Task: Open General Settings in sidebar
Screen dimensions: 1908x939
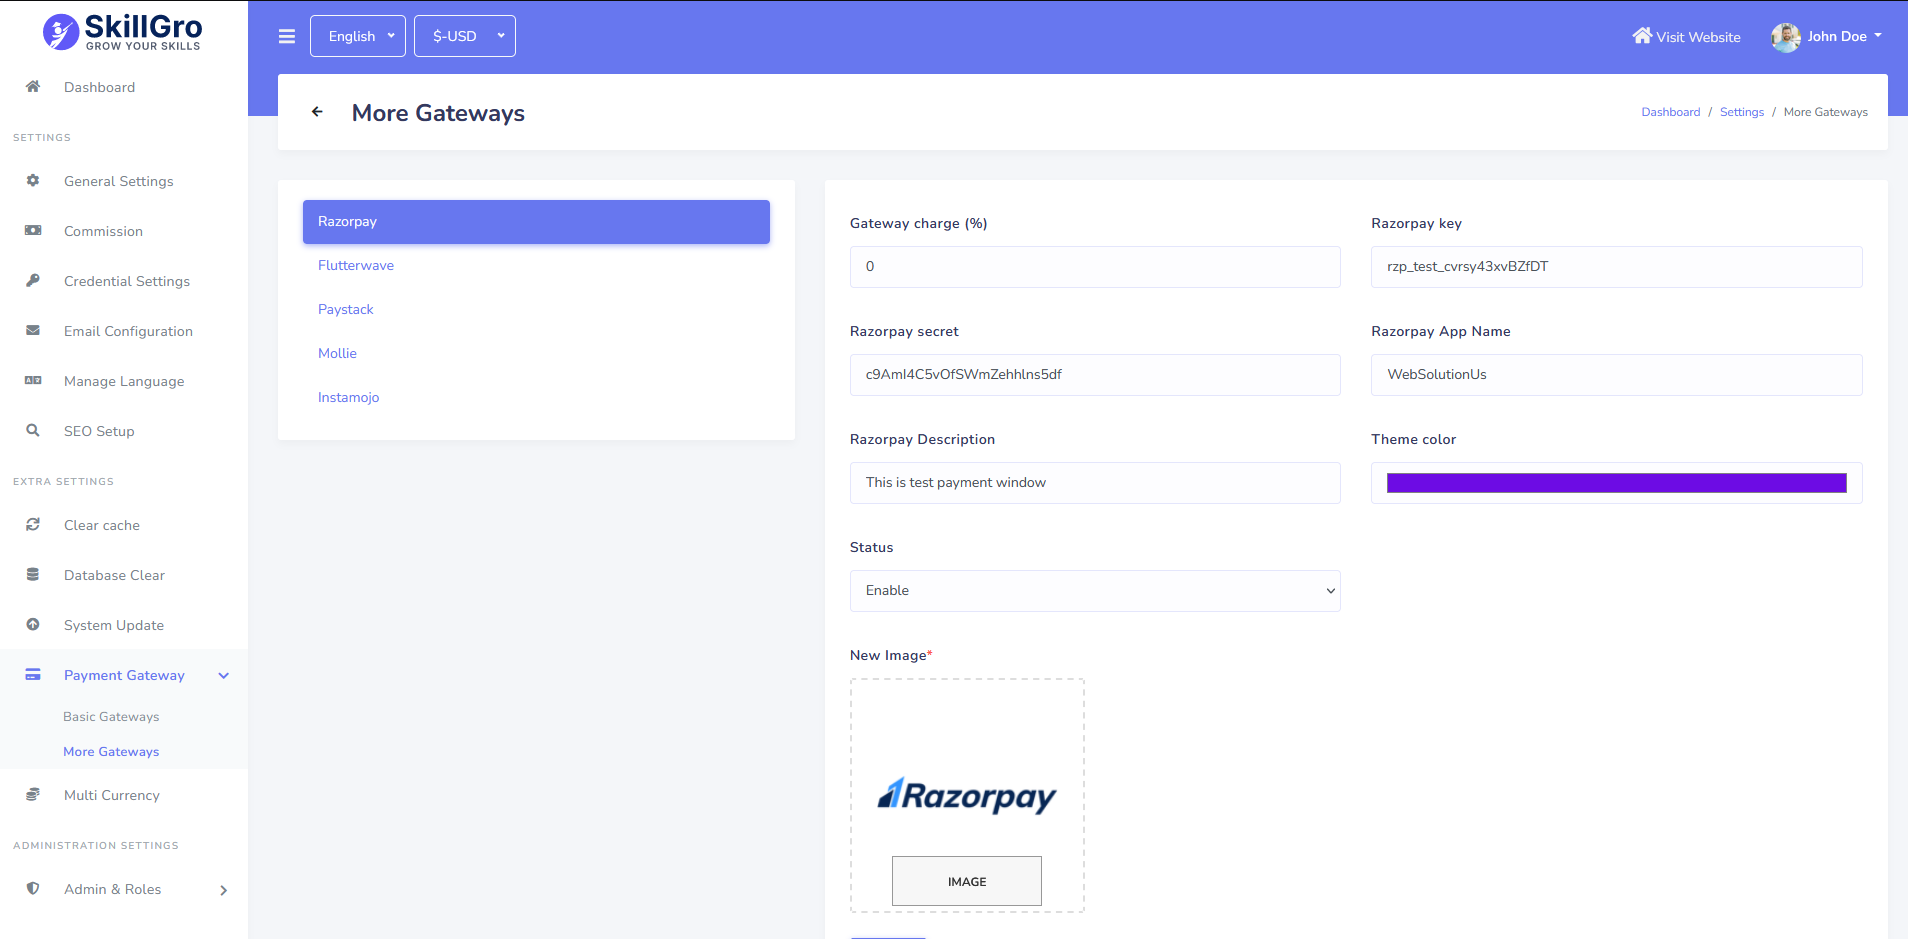Action: click(119, 181)
